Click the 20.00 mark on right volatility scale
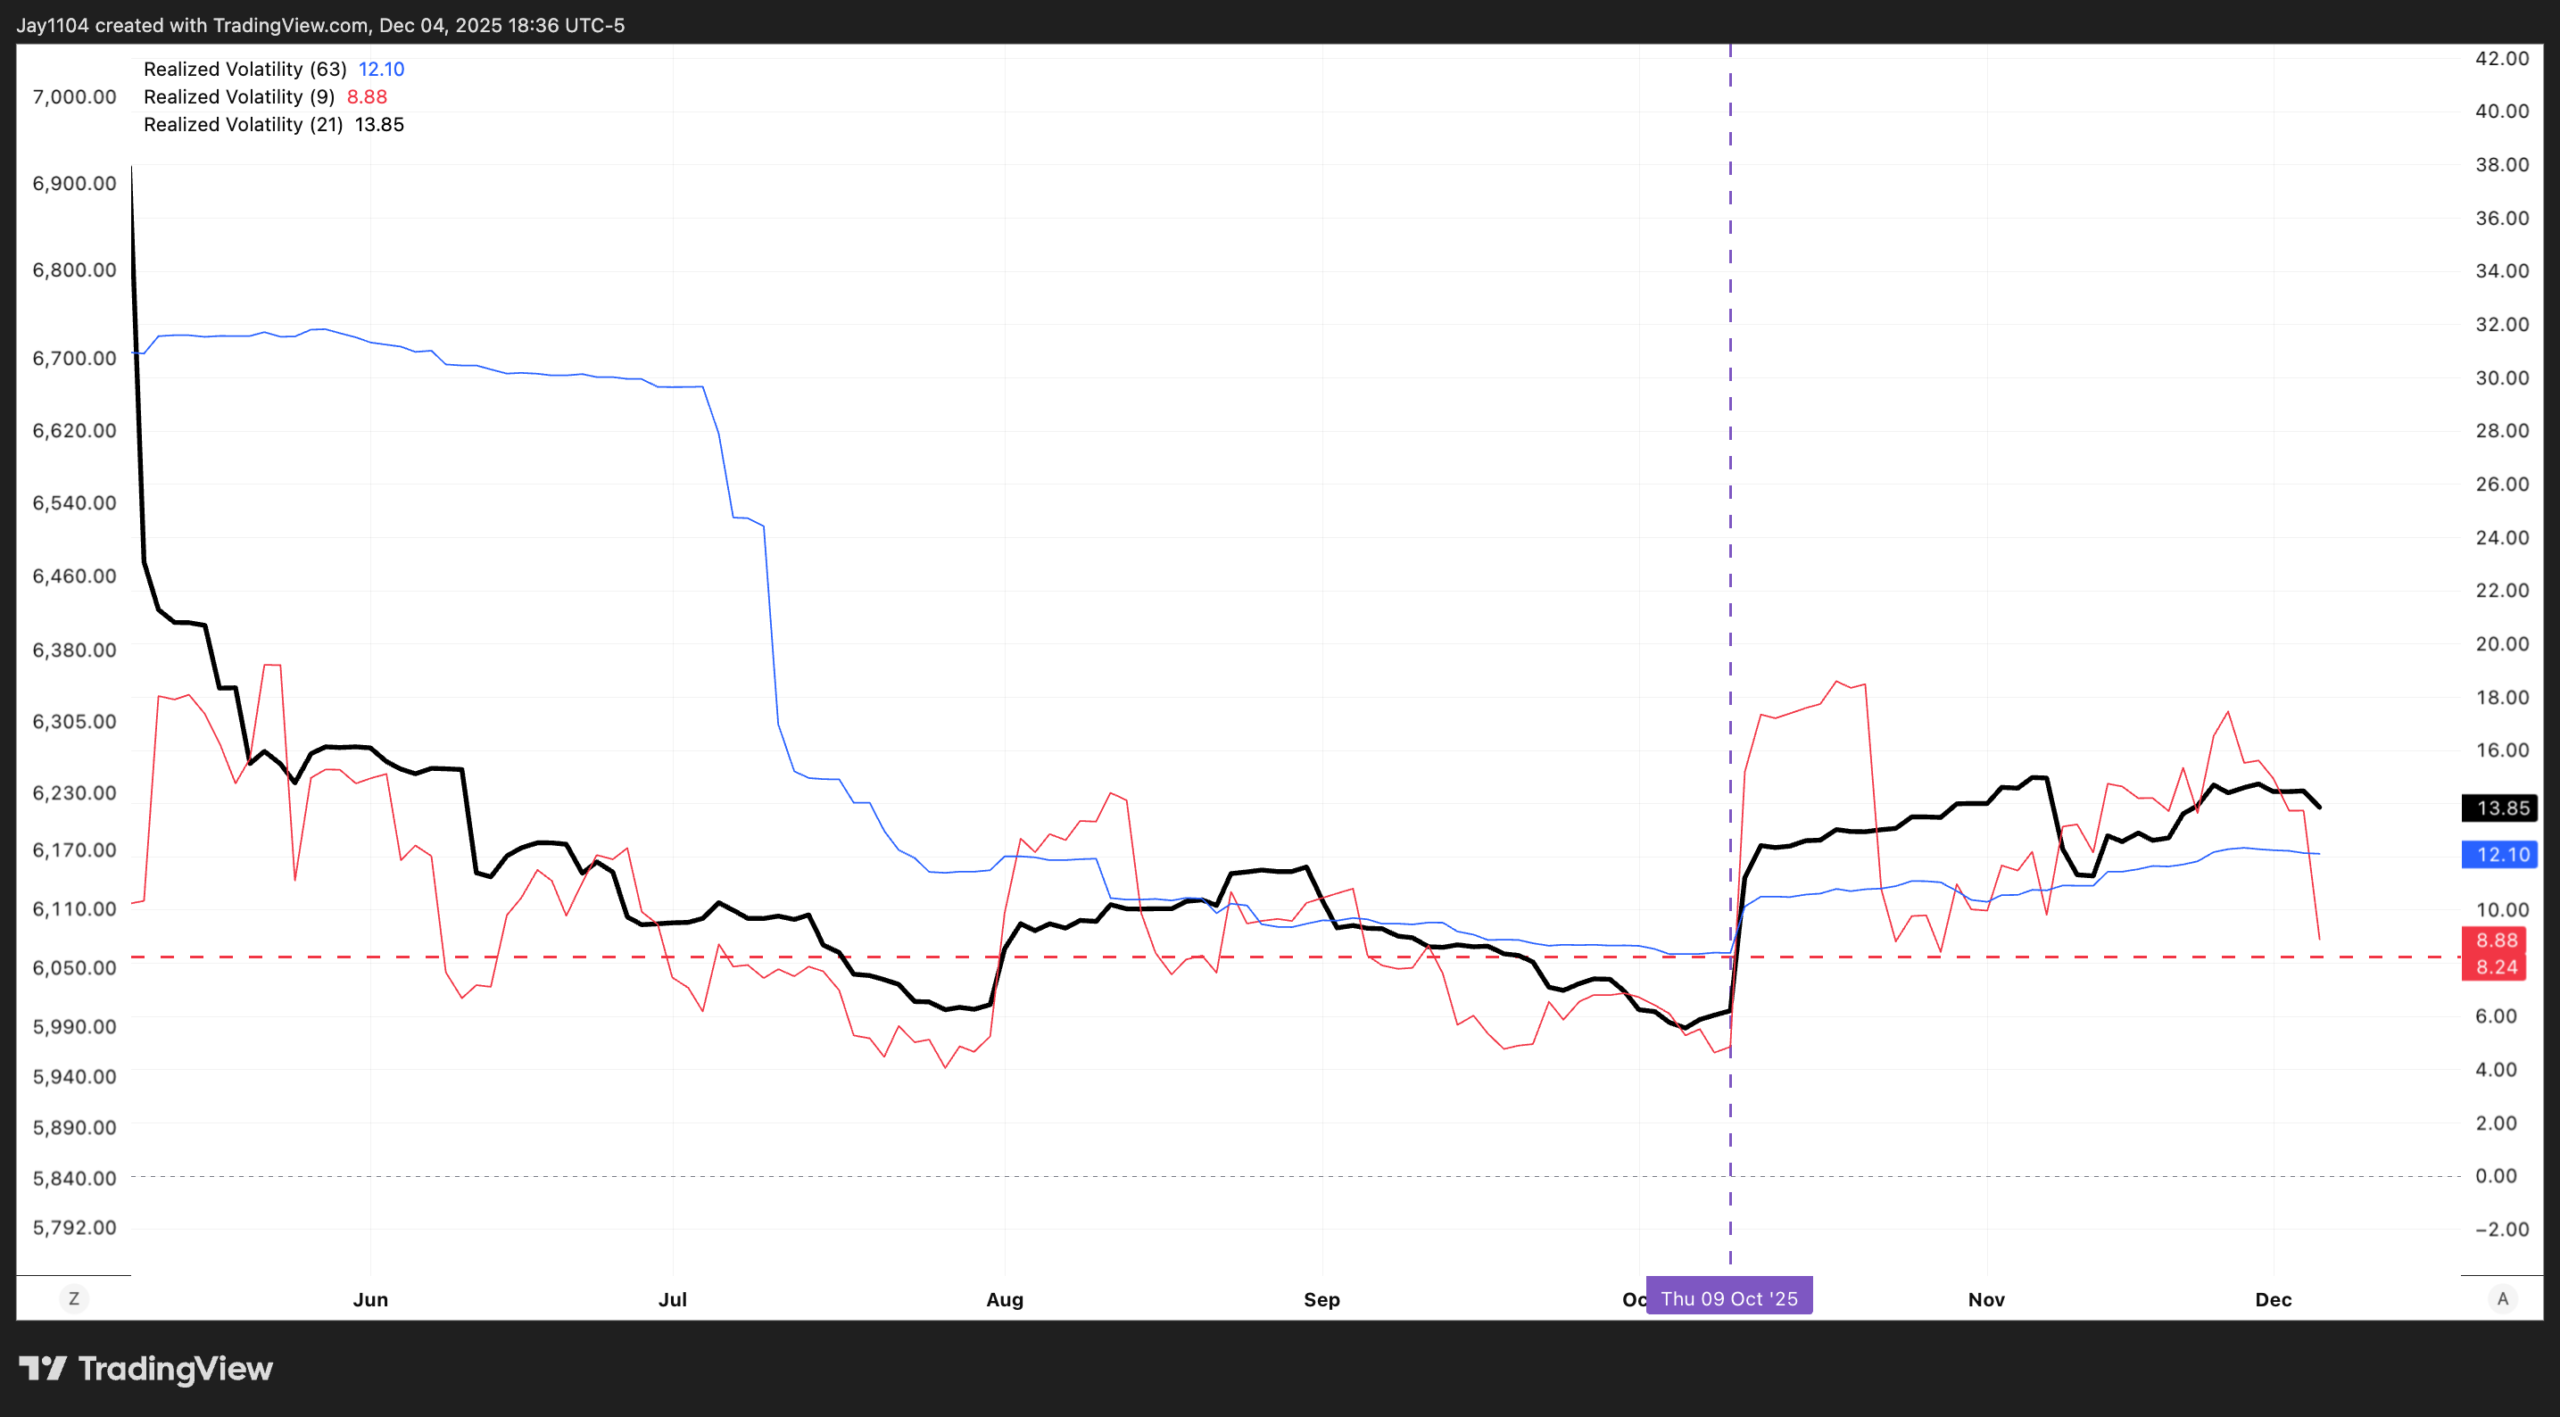Viewport: 2560px width, 1417px height. (x=2501, y=644)
